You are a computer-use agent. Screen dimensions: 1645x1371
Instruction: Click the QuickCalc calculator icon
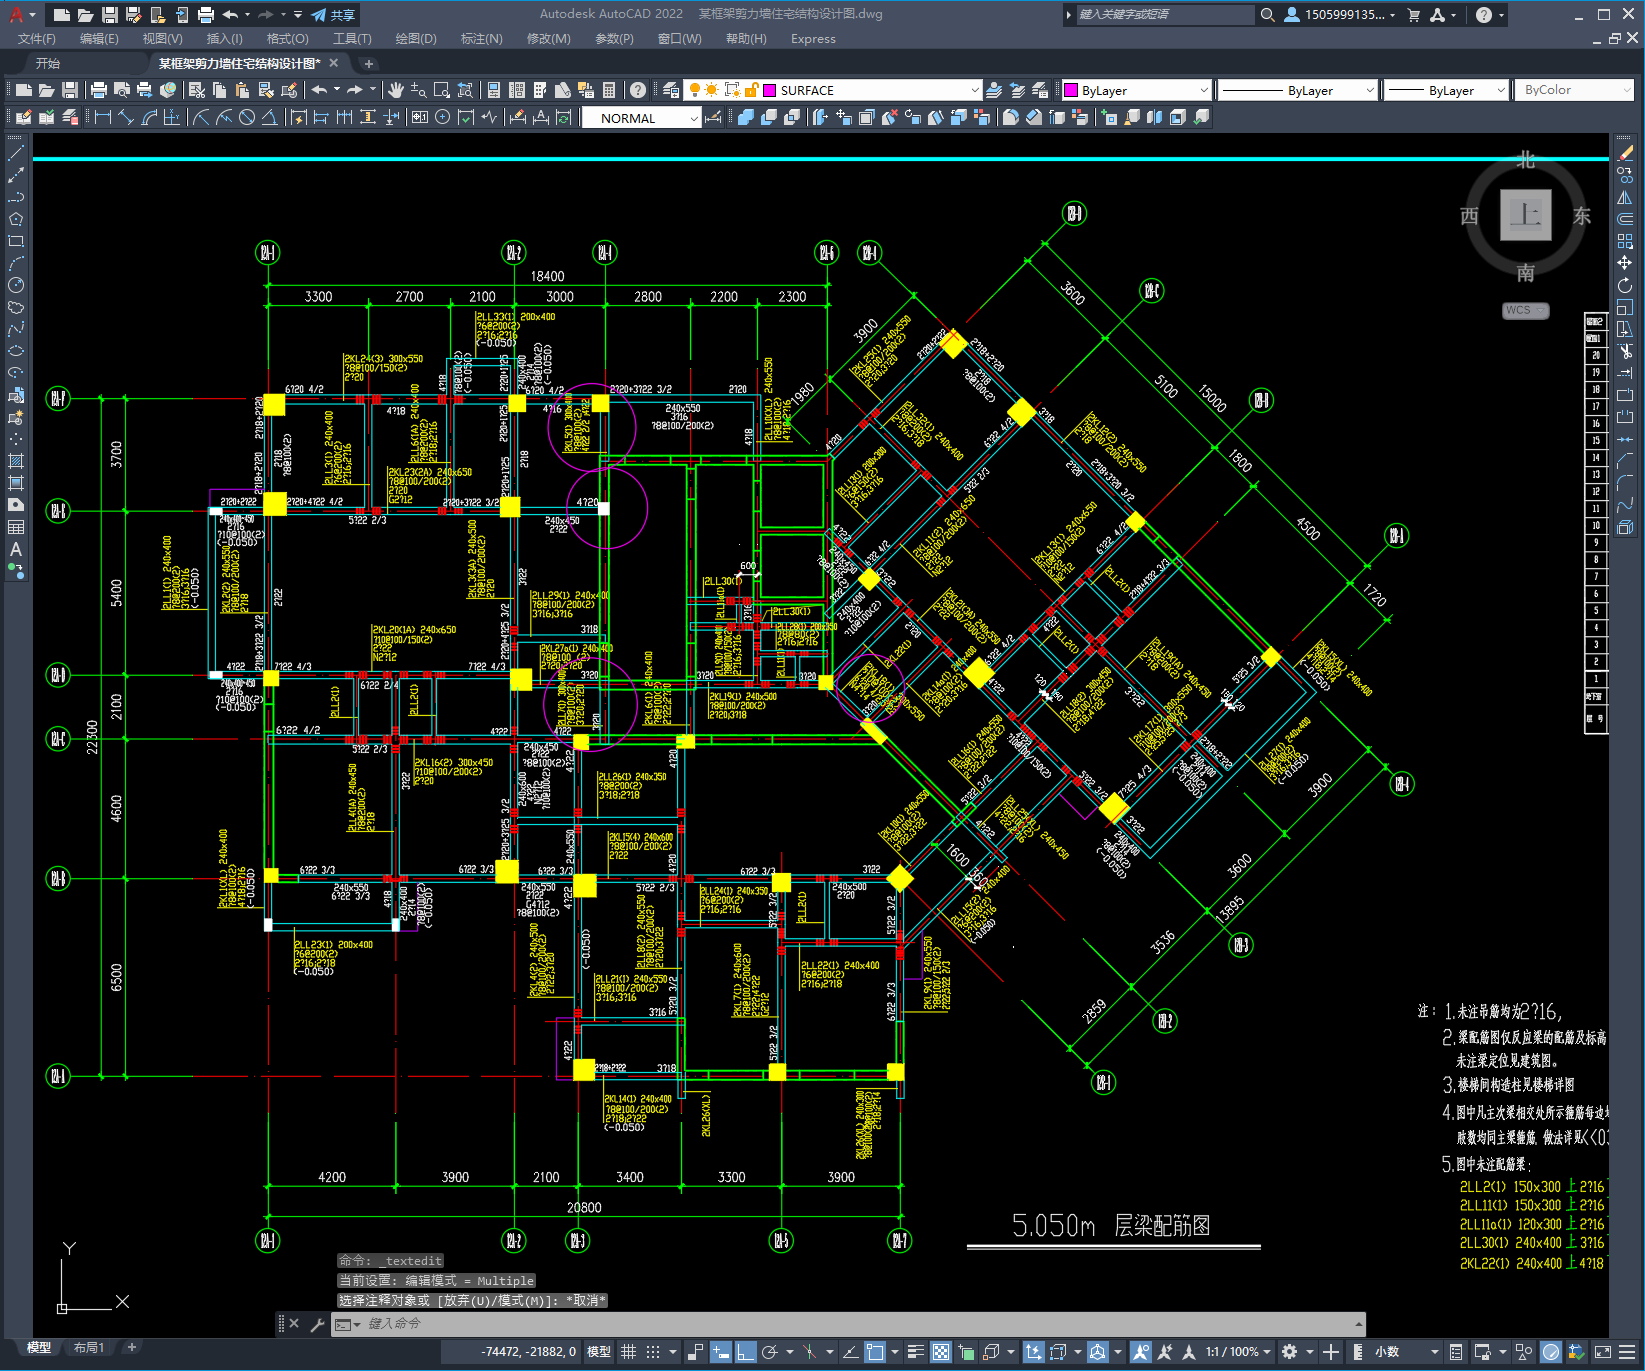coord(609,90)
